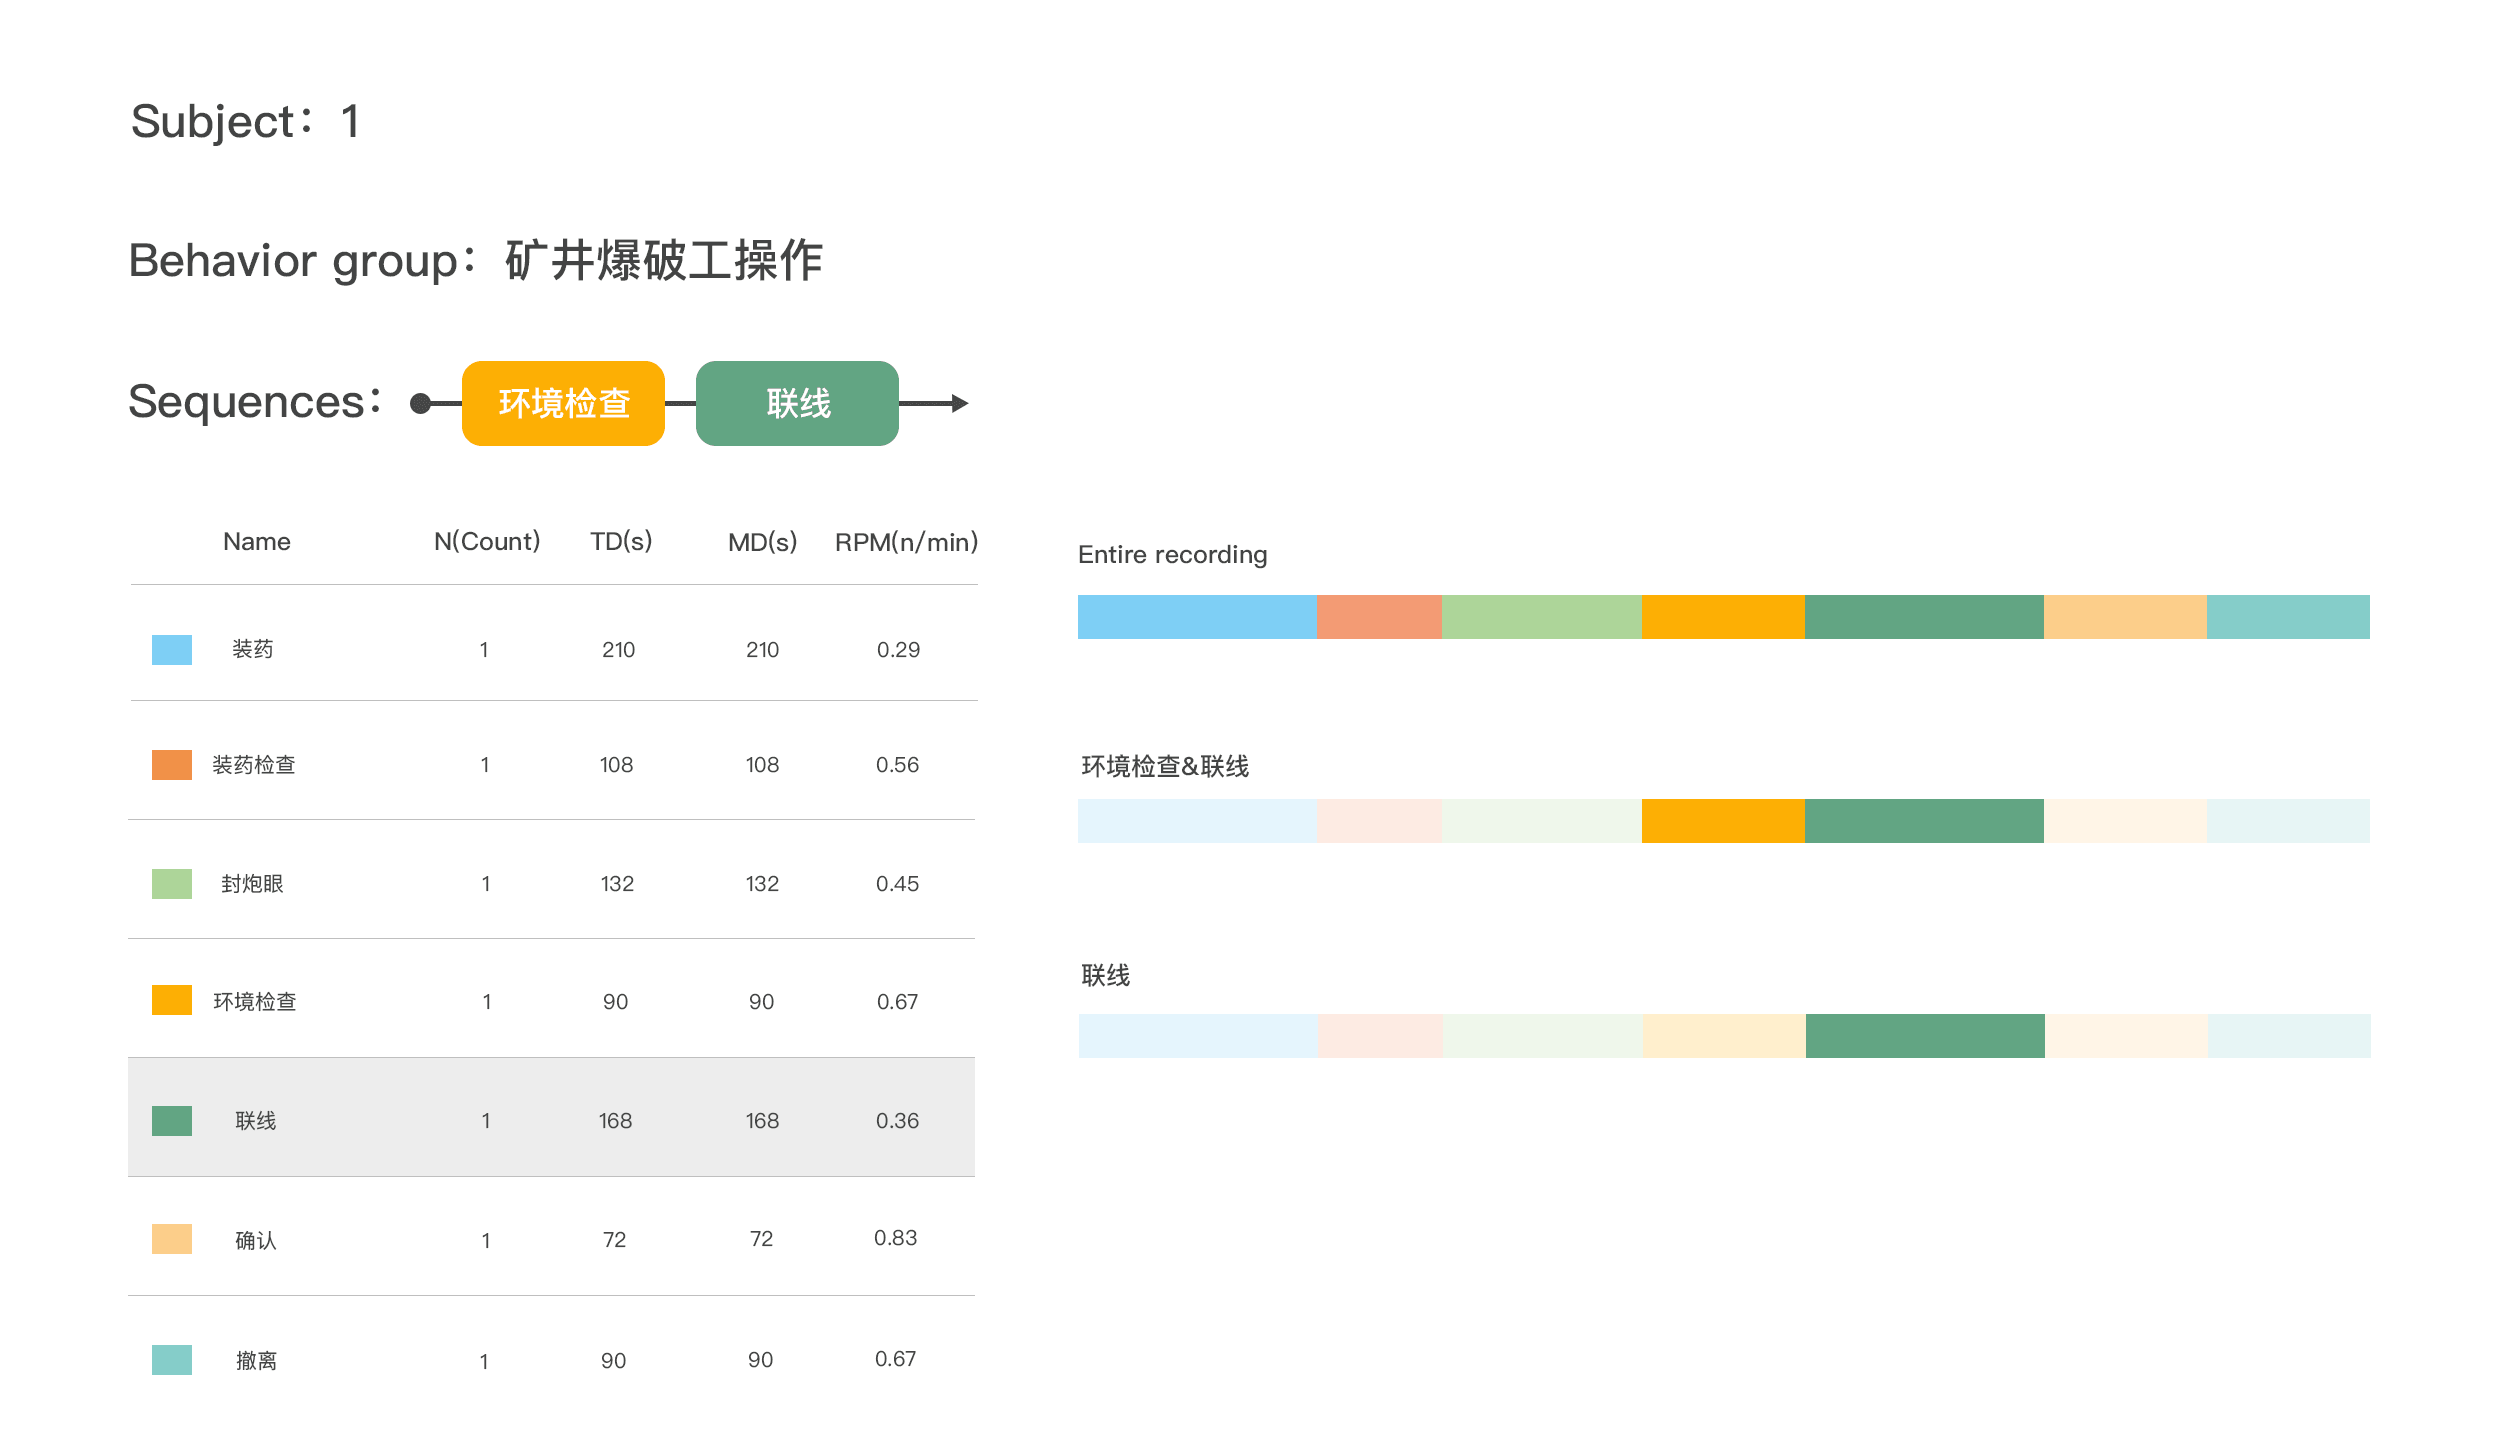Click the orange 装药检查 color swatch

point(172,765)
